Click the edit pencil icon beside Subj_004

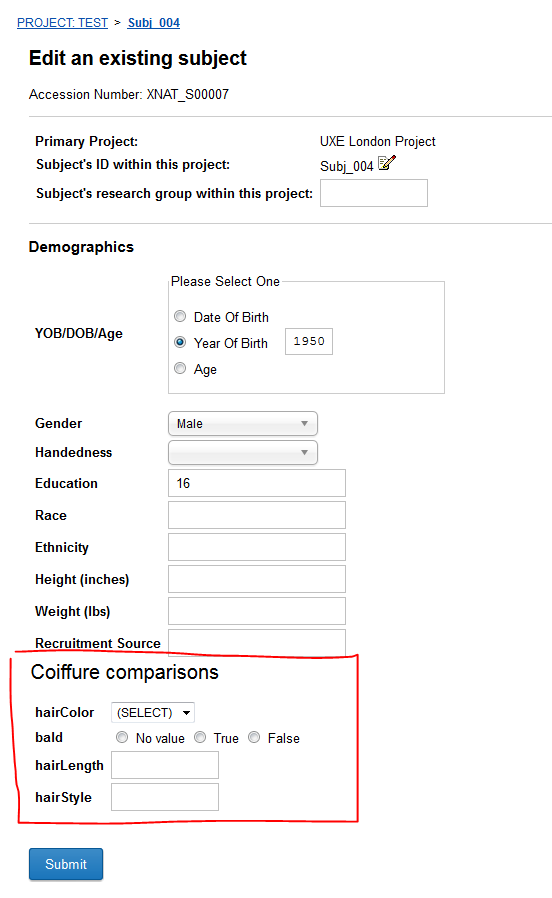click(387, 163)
